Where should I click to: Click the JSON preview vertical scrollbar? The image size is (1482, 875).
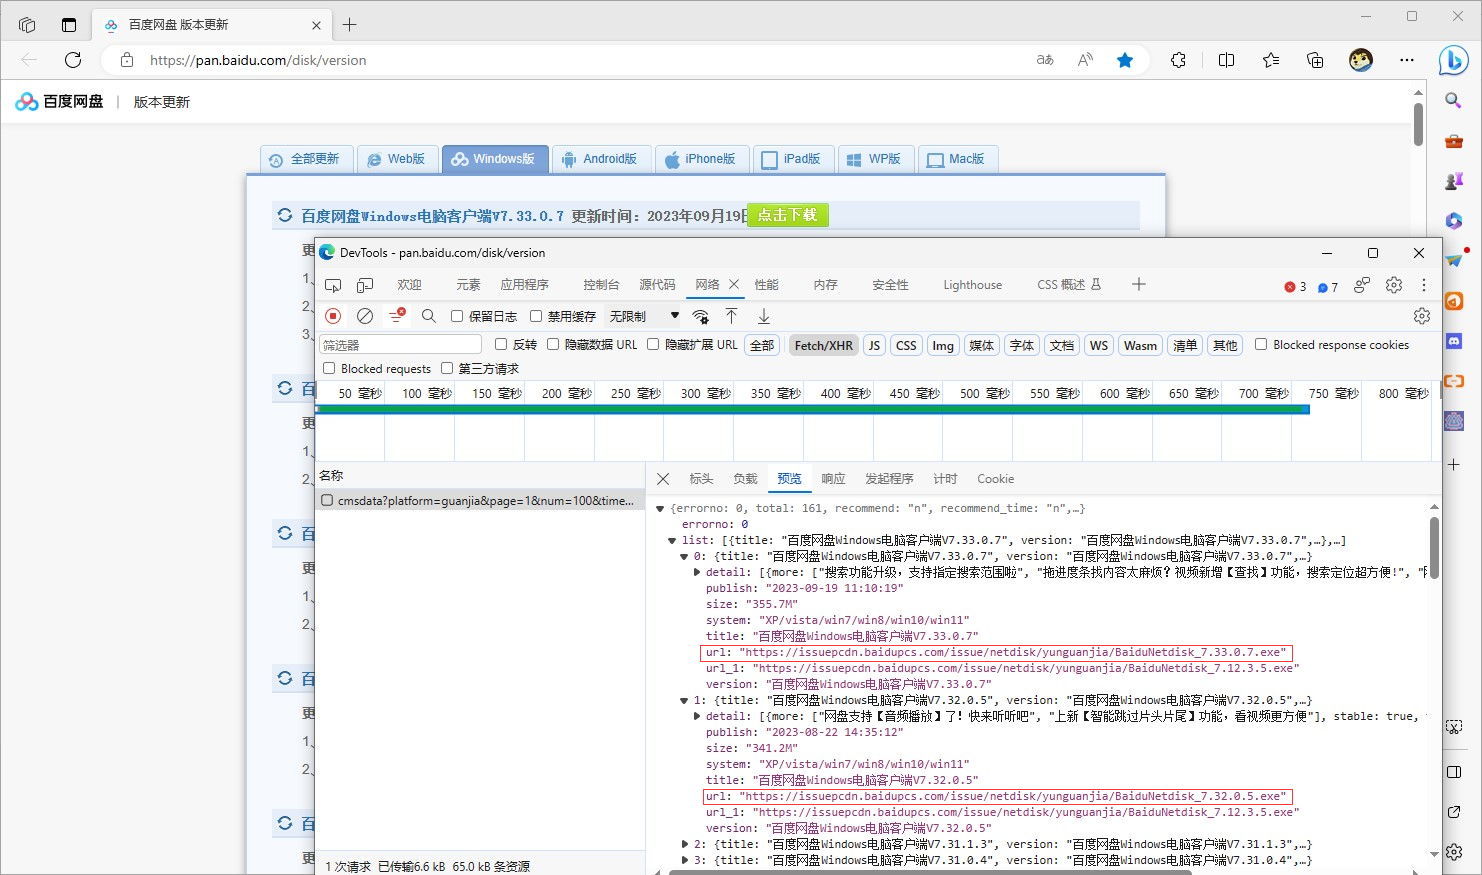[x=1434, y=547]
